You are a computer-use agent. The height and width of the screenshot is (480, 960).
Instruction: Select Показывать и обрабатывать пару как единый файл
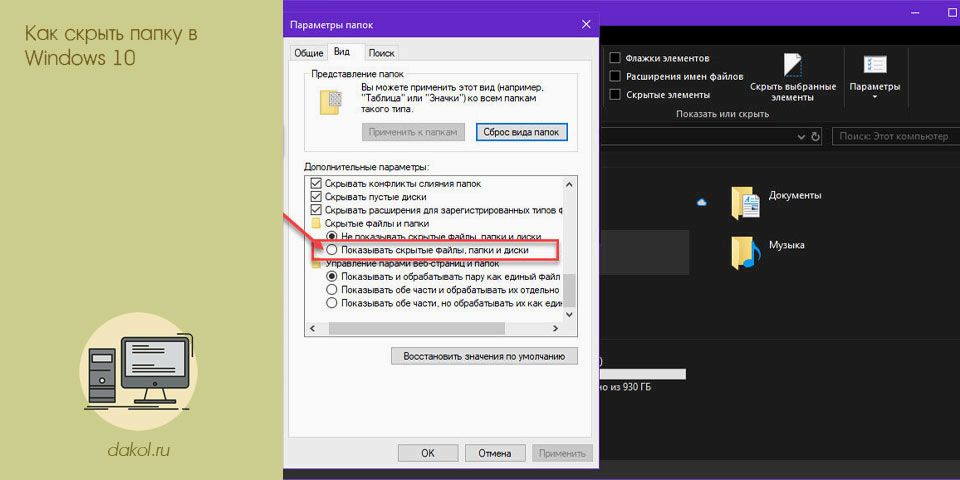pos(331,276)
